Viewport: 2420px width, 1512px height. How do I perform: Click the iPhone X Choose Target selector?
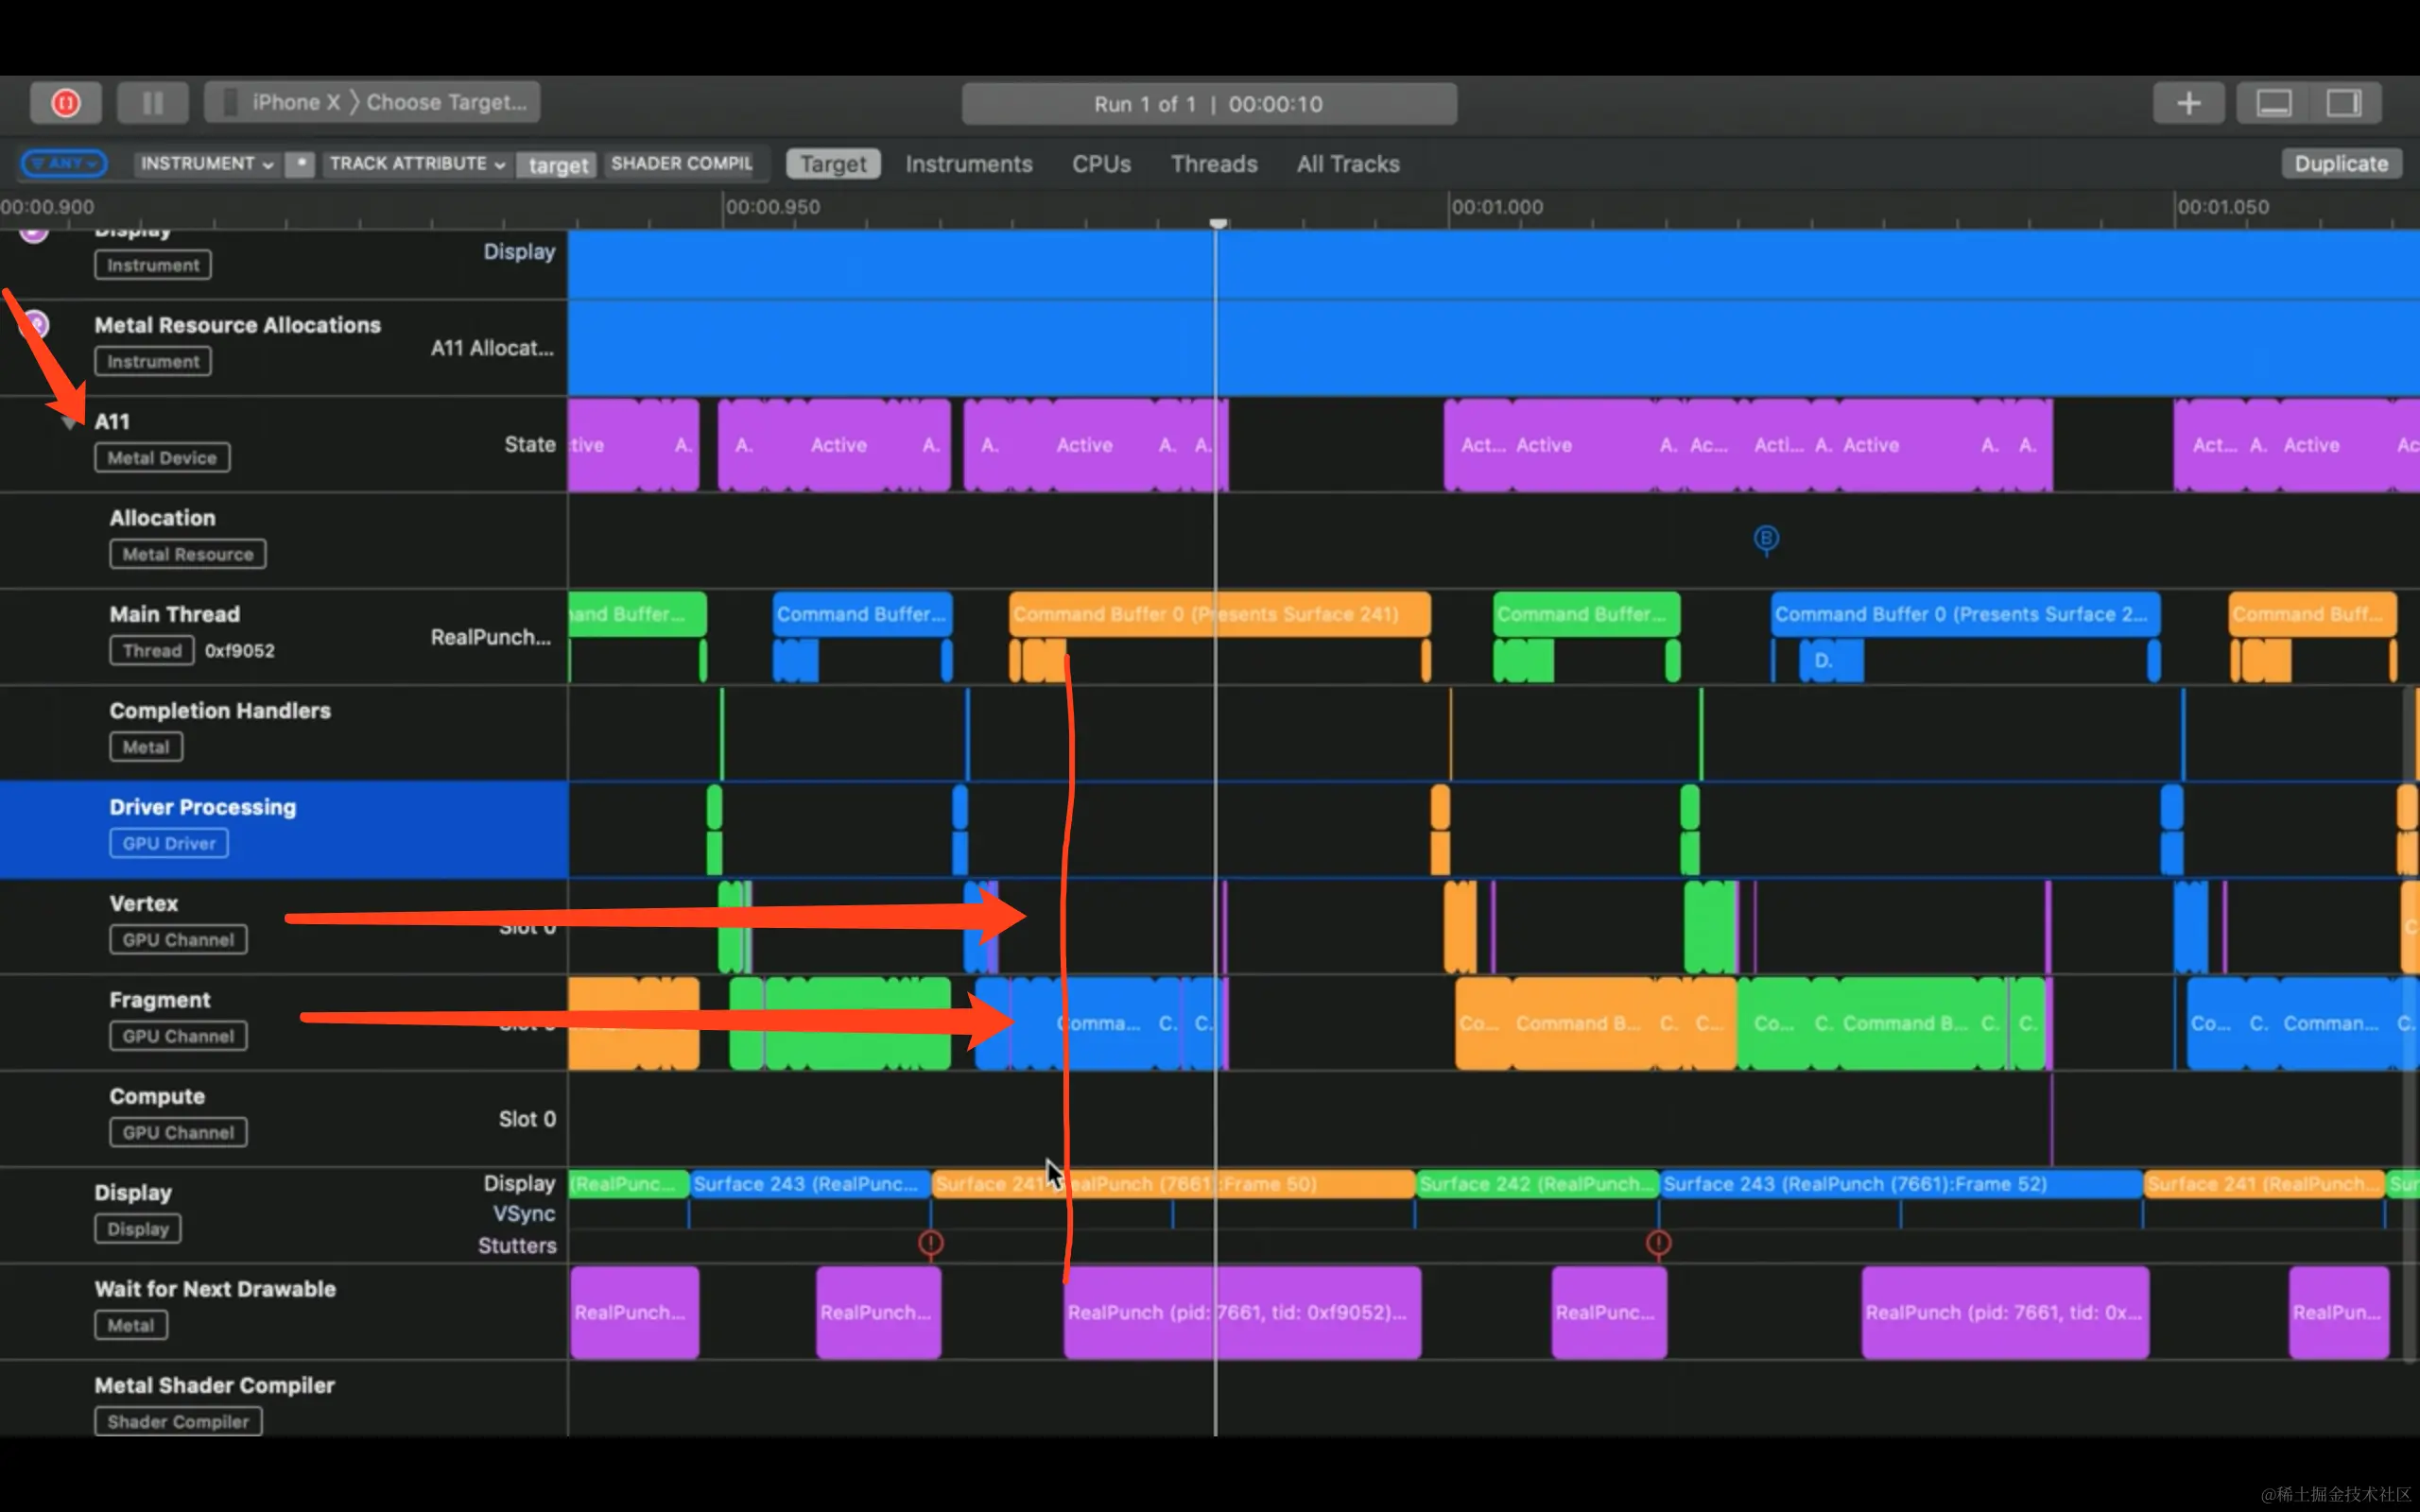372,102
